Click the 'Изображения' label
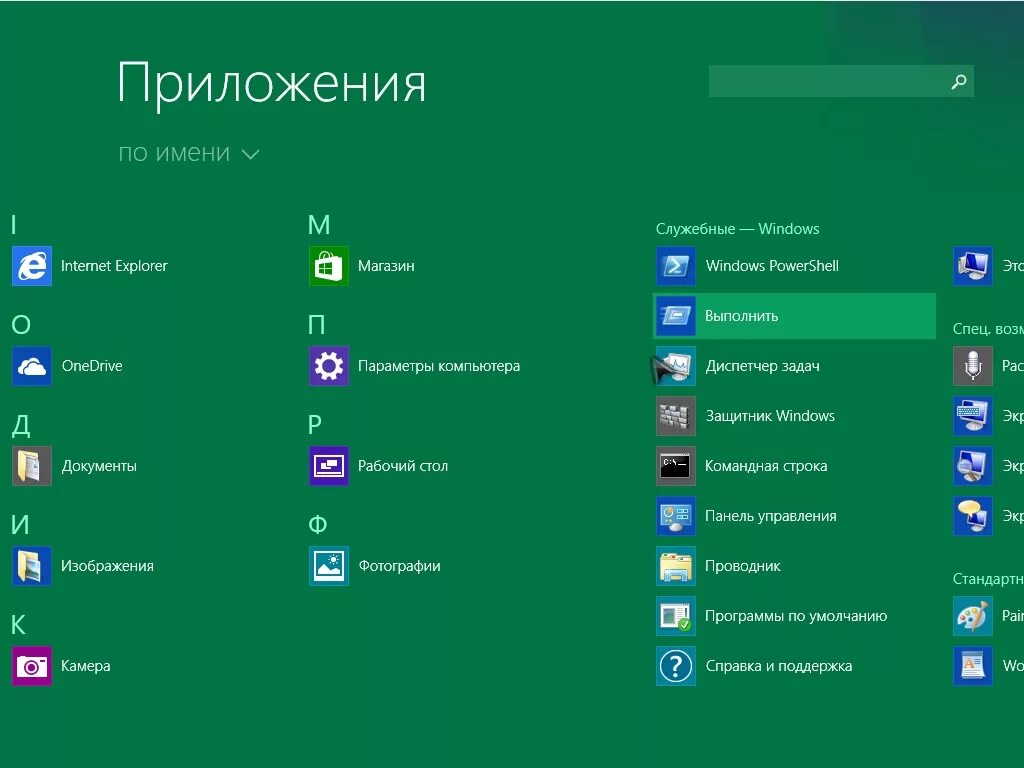1024x768 pixels. point(108,566)
